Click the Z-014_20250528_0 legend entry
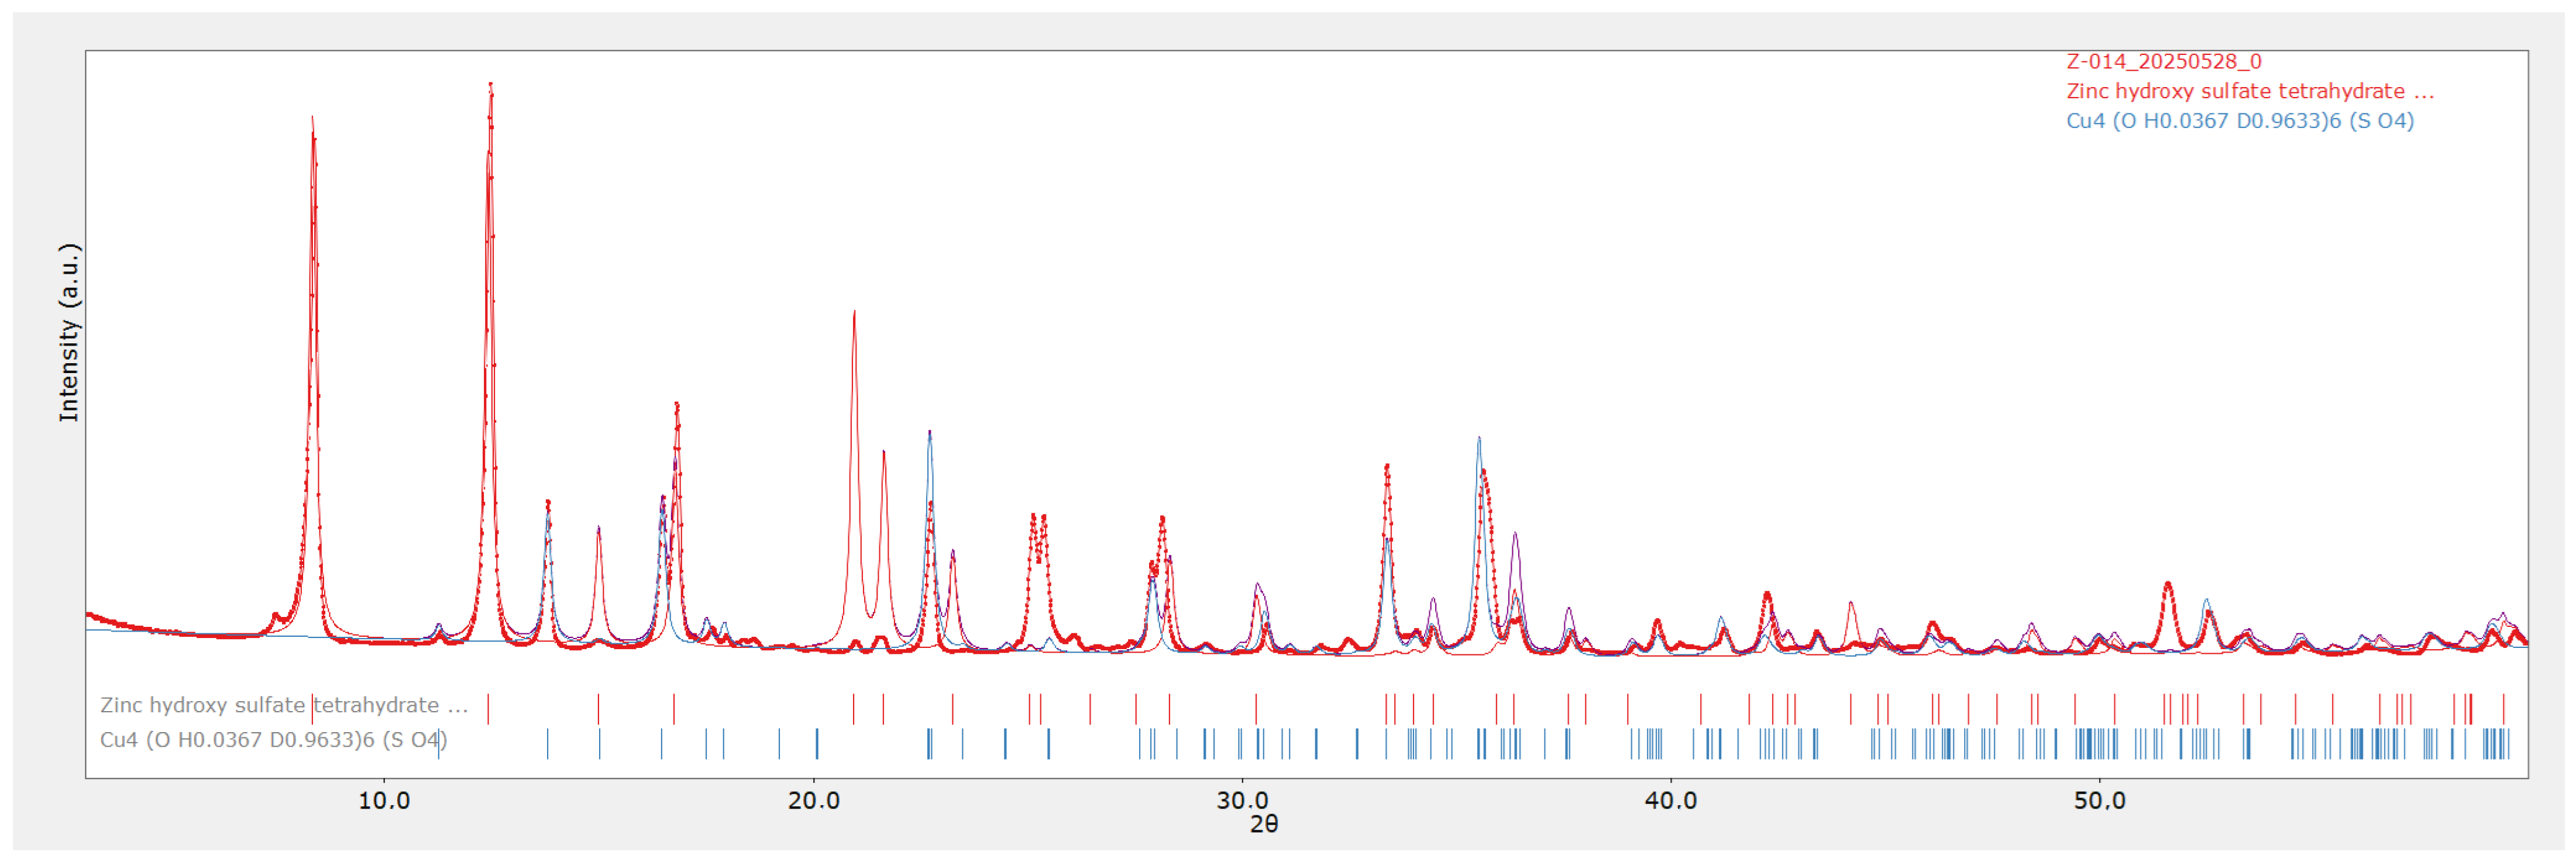This screenshot has width=2576, height=859. pos(2163,62)
